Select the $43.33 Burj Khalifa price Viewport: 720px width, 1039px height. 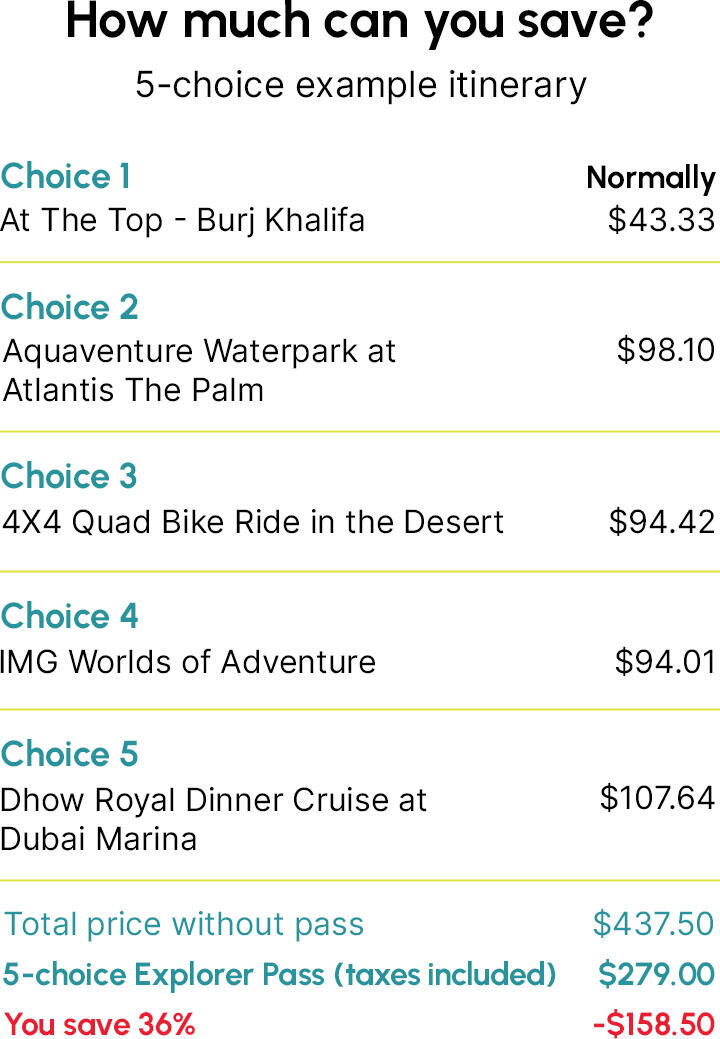click(661, 220)
